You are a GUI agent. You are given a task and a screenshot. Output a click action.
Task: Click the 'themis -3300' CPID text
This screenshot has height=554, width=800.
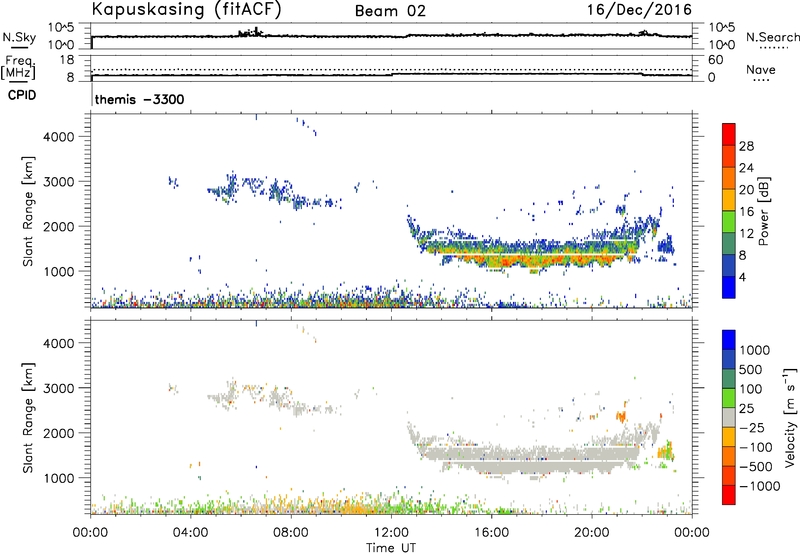tap(139, 99)
